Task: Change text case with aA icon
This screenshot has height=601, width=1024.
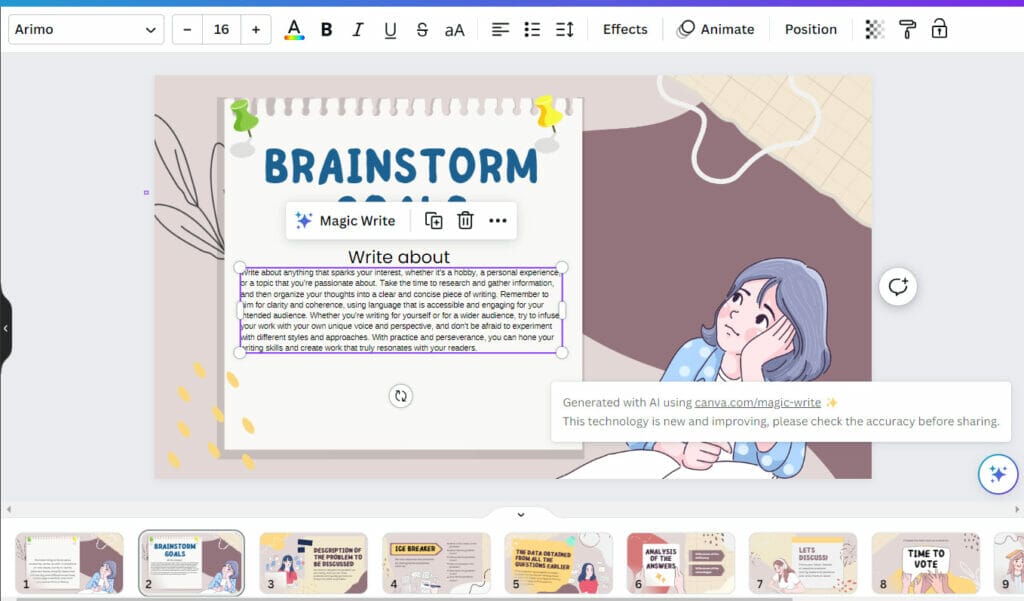Action: click(454, 30)
